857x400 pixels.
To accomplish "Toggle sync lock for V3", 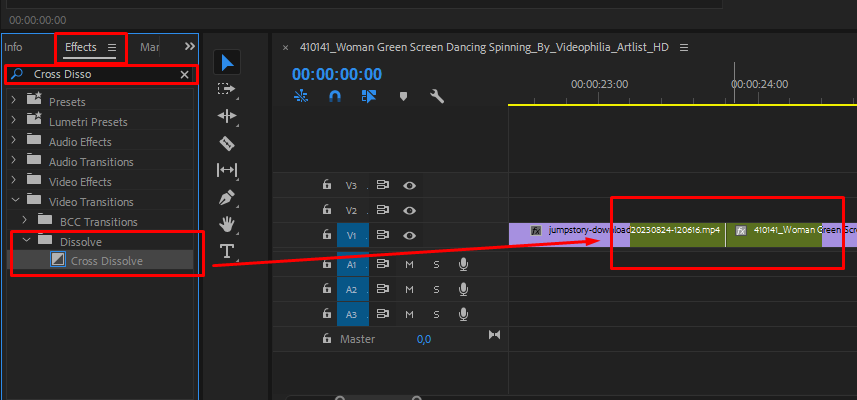I will [383, 185].
